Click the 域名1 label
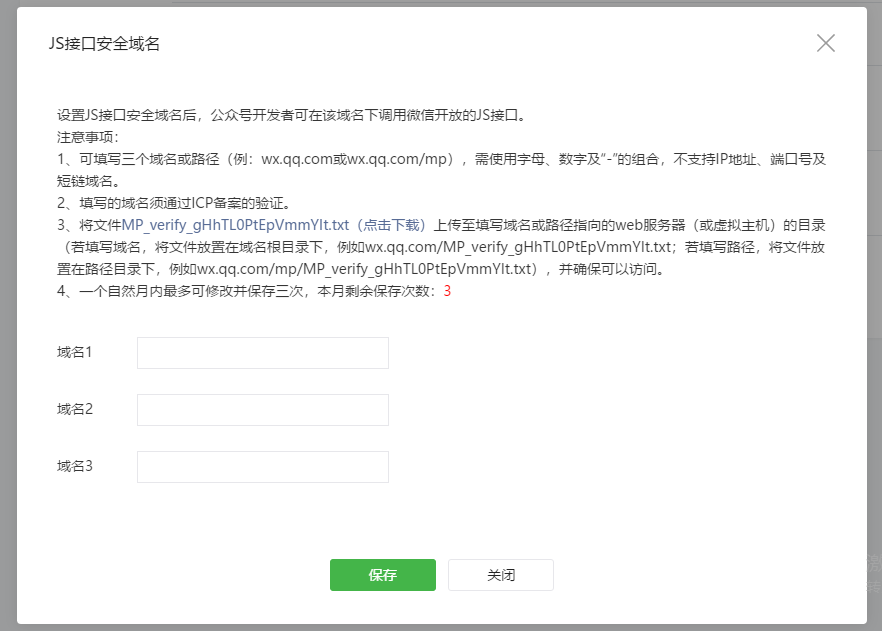This screenshot has width=882, height=631. click(x=74, y=353)
